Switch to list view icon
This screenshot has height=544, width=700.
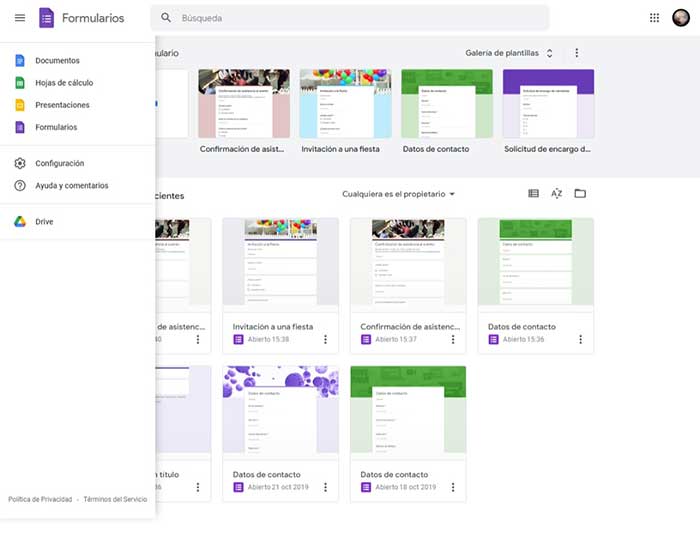pos(533,194)
